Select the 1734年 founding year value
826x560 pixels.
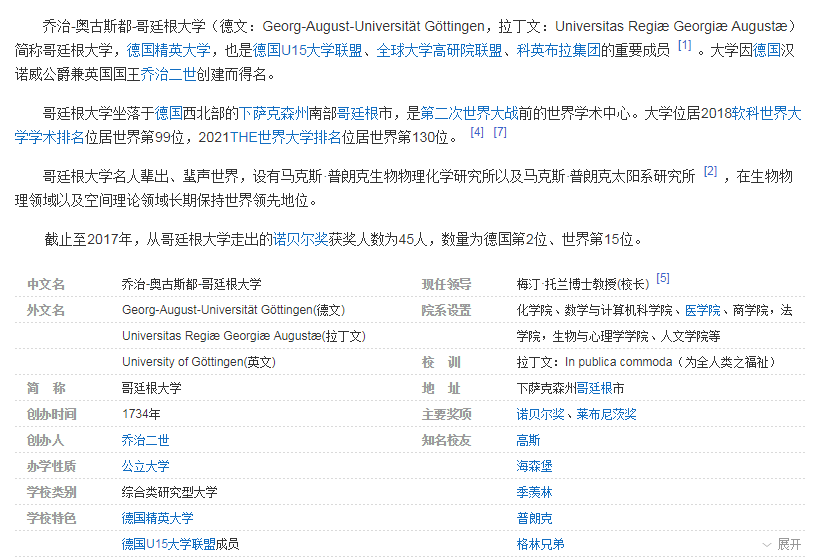(x=141, y=414)
